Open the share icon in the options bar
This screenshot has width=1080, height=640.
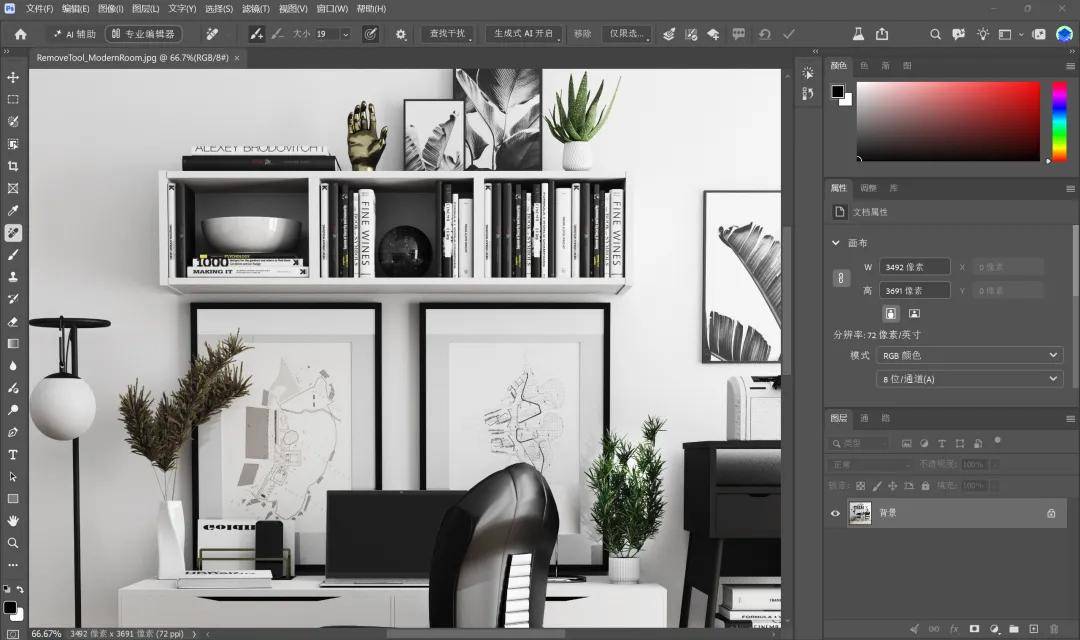coord(882,34)
